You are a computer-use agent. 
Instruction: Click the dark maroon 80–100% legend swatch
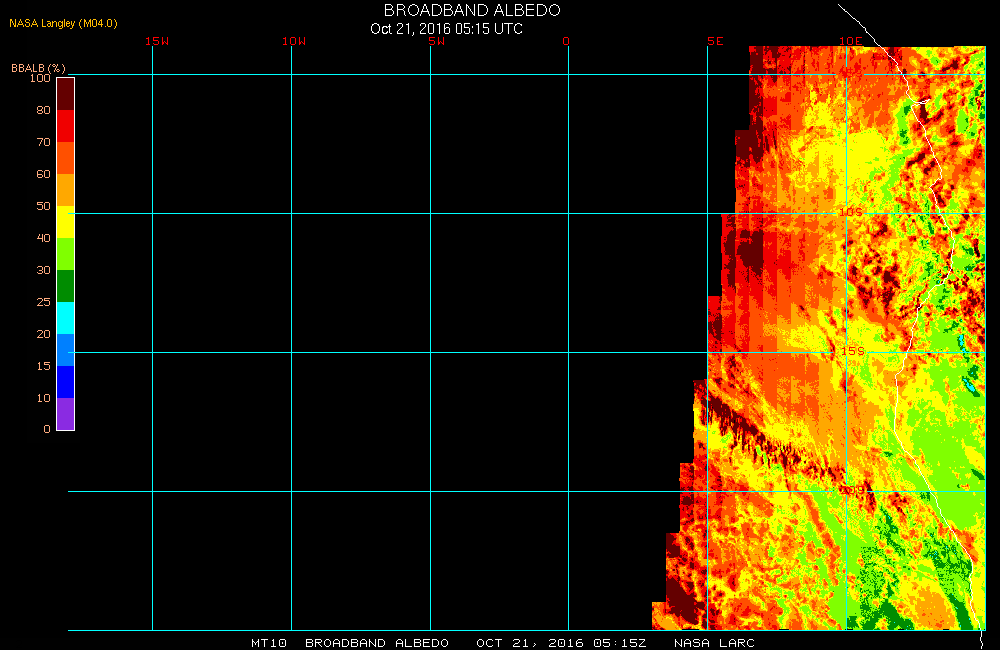(65, 94)
